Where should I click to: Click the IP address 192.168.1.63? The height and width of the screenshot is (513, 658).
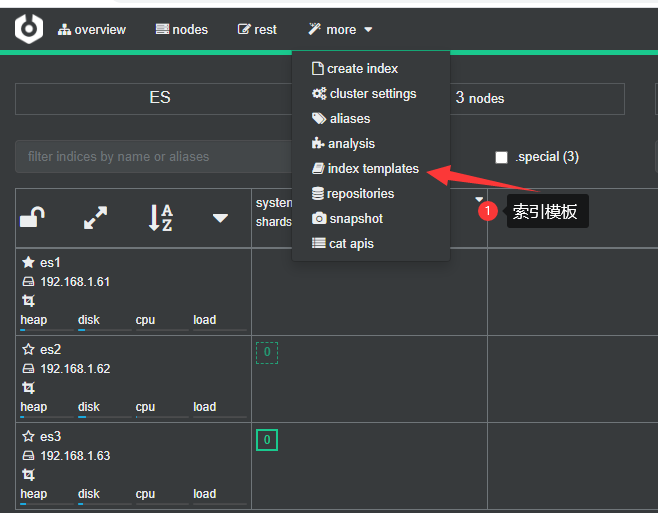pos(75,455)
